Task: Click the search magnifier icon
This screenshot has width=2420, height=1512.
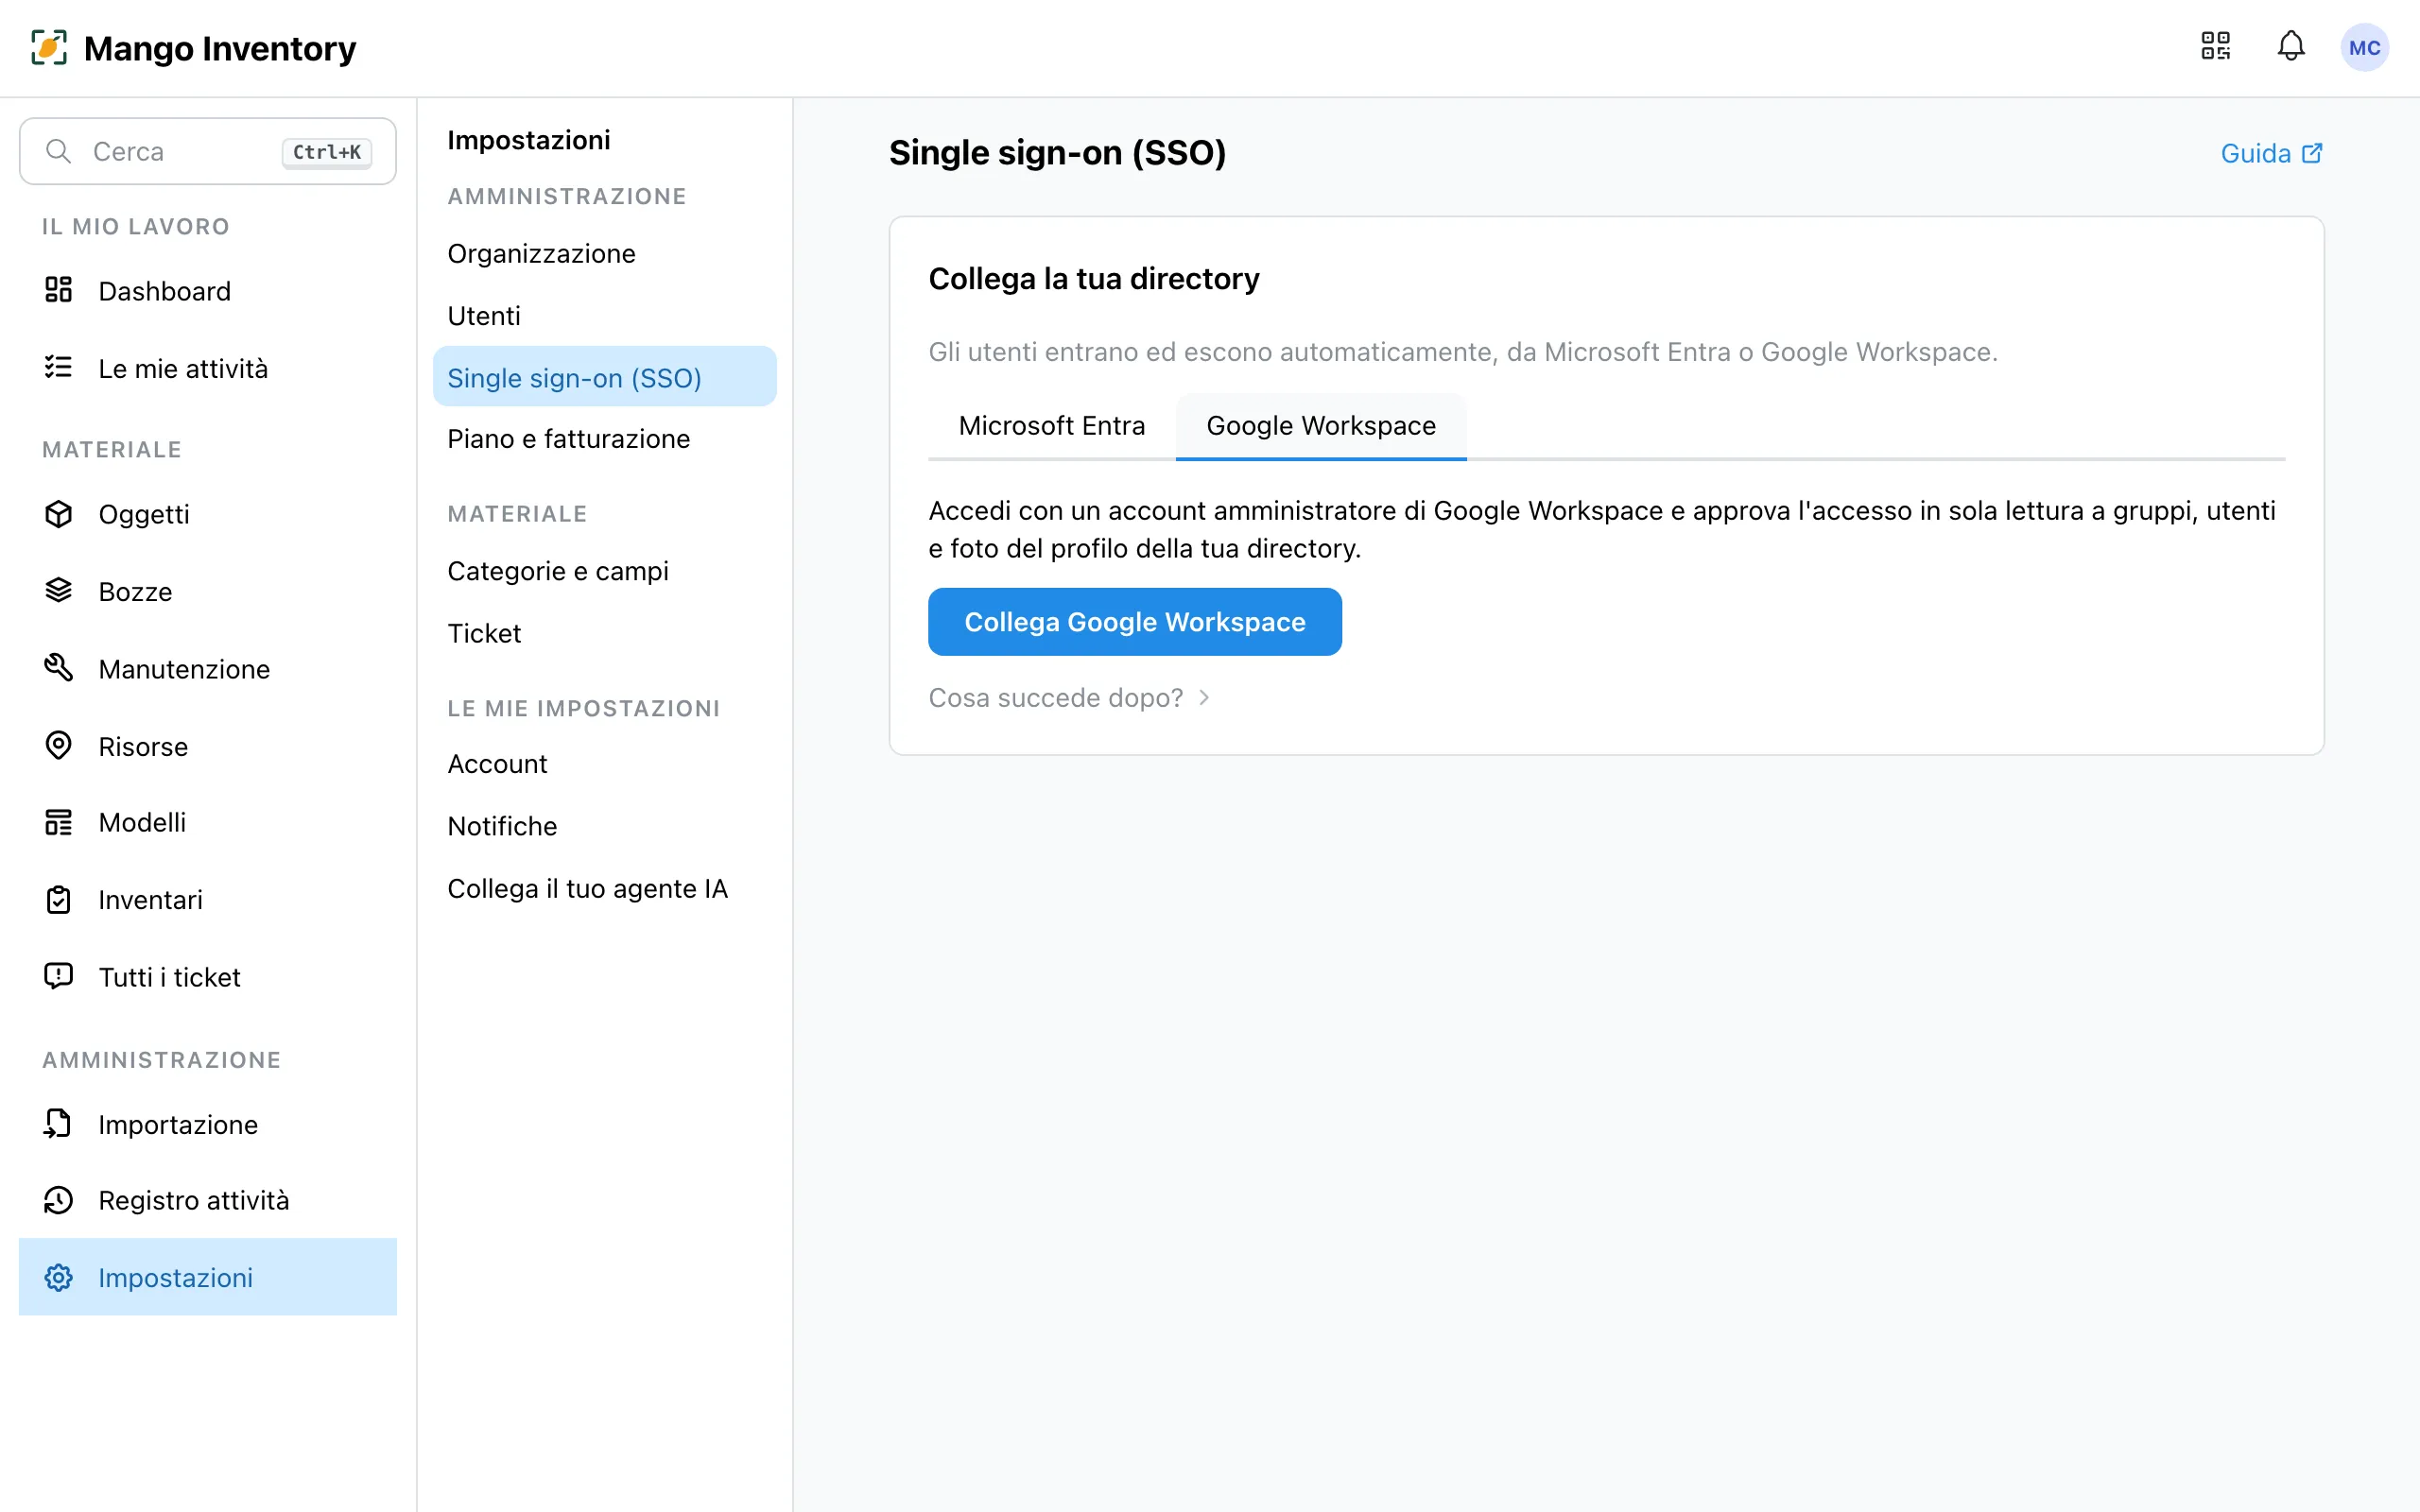Action: (59, 151)
